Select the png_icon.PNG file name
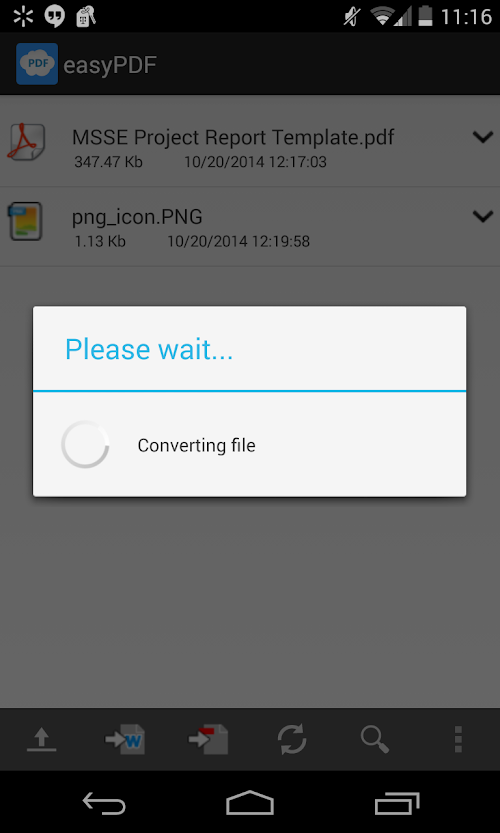Viewport: 500px width, 833px height. [137, 217]
